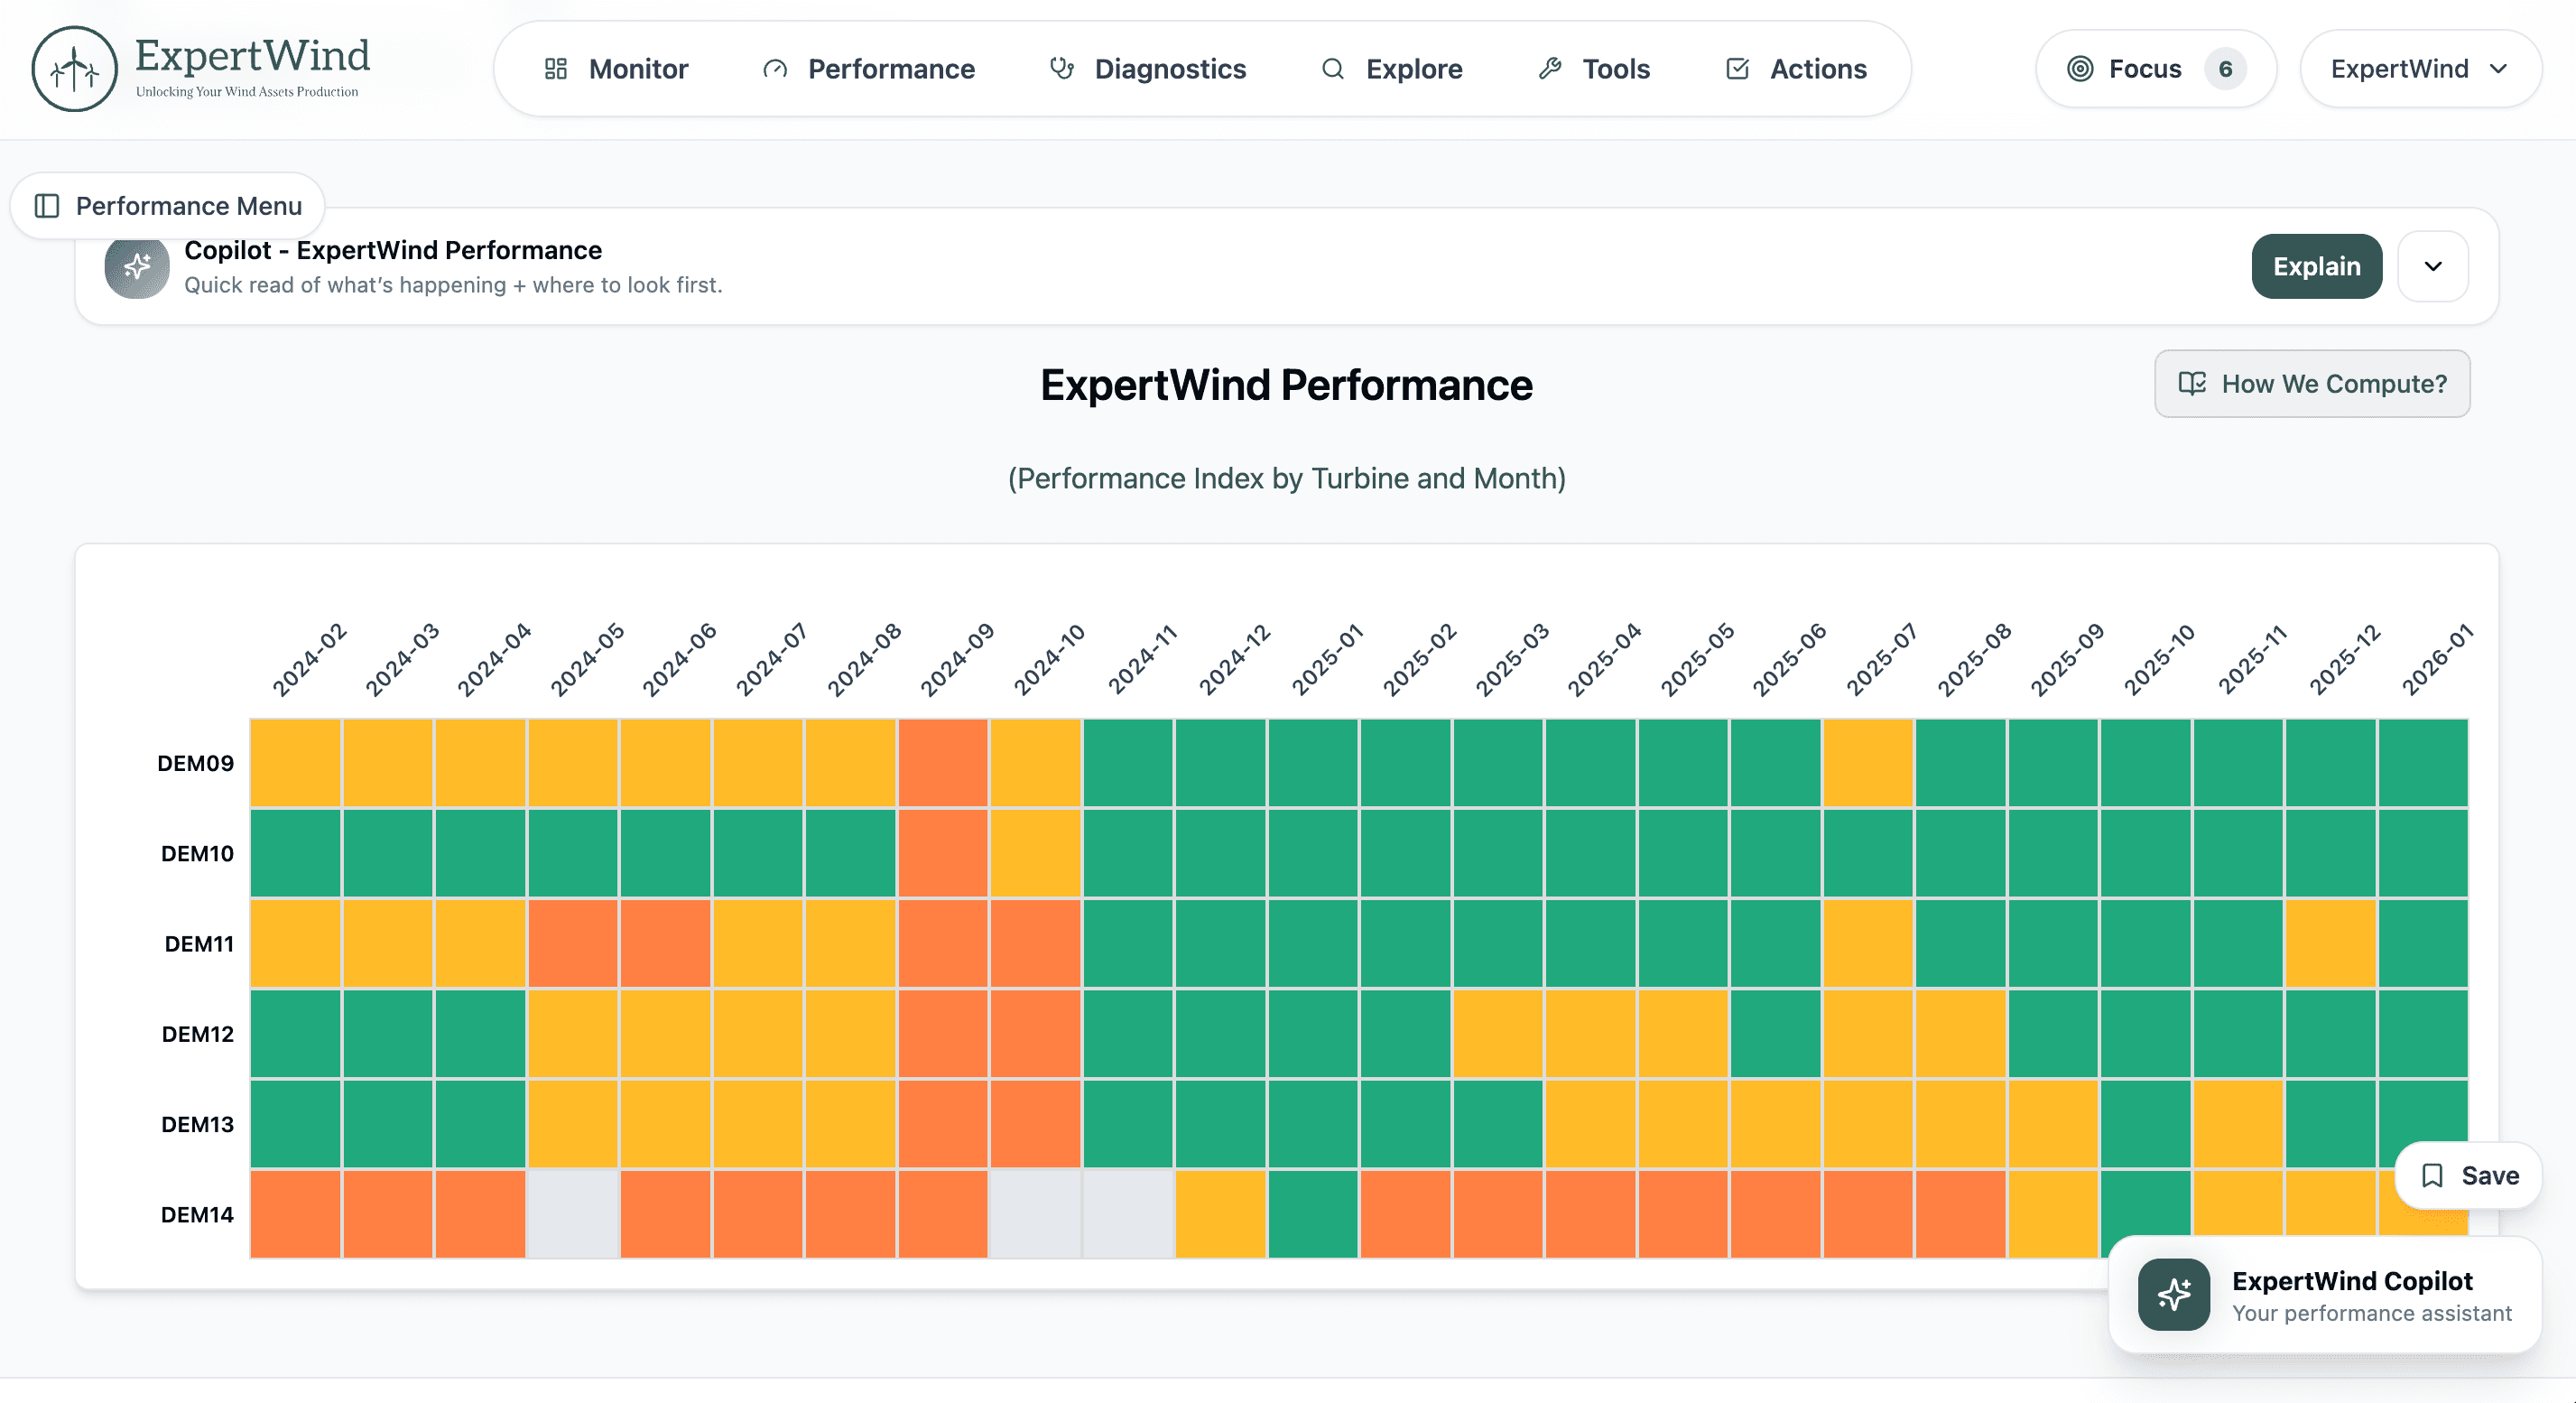Image resolution: width=2576 pixels, height=1403 pixels.
Task: Click the Diagnostics stethoscope icon
Action: click(1061, 69)
